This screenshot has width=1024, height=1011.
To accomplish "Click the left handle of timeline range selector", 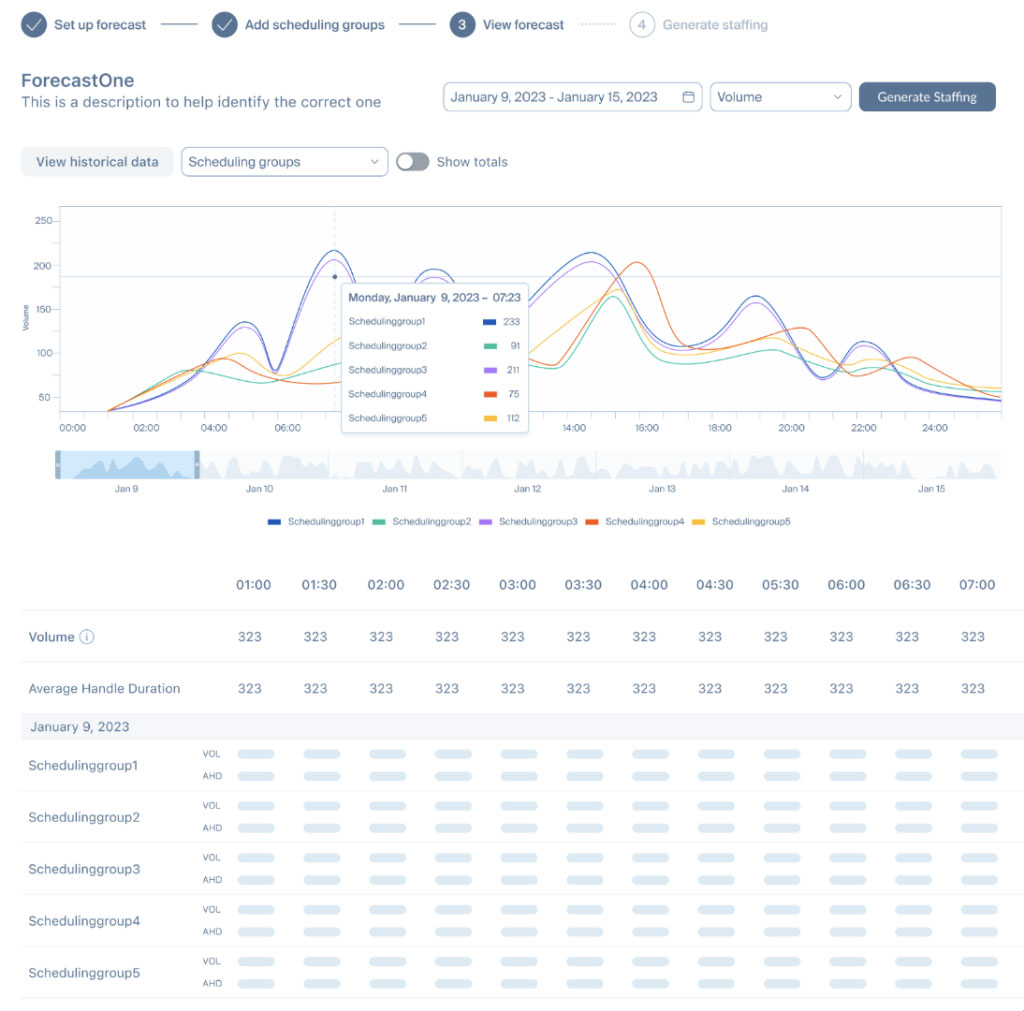I will click(58, 464).
